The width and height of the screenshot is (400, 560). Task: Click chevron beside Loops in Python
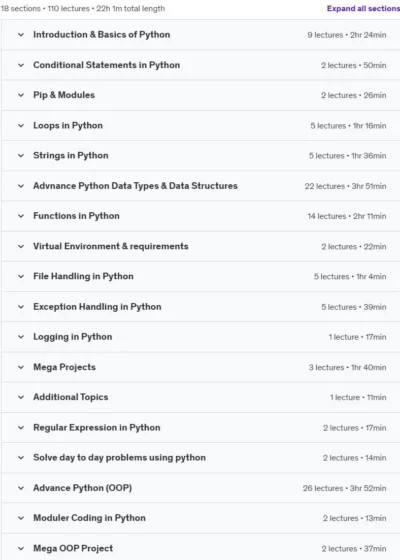pyautogui.click(x=21, y=125)
